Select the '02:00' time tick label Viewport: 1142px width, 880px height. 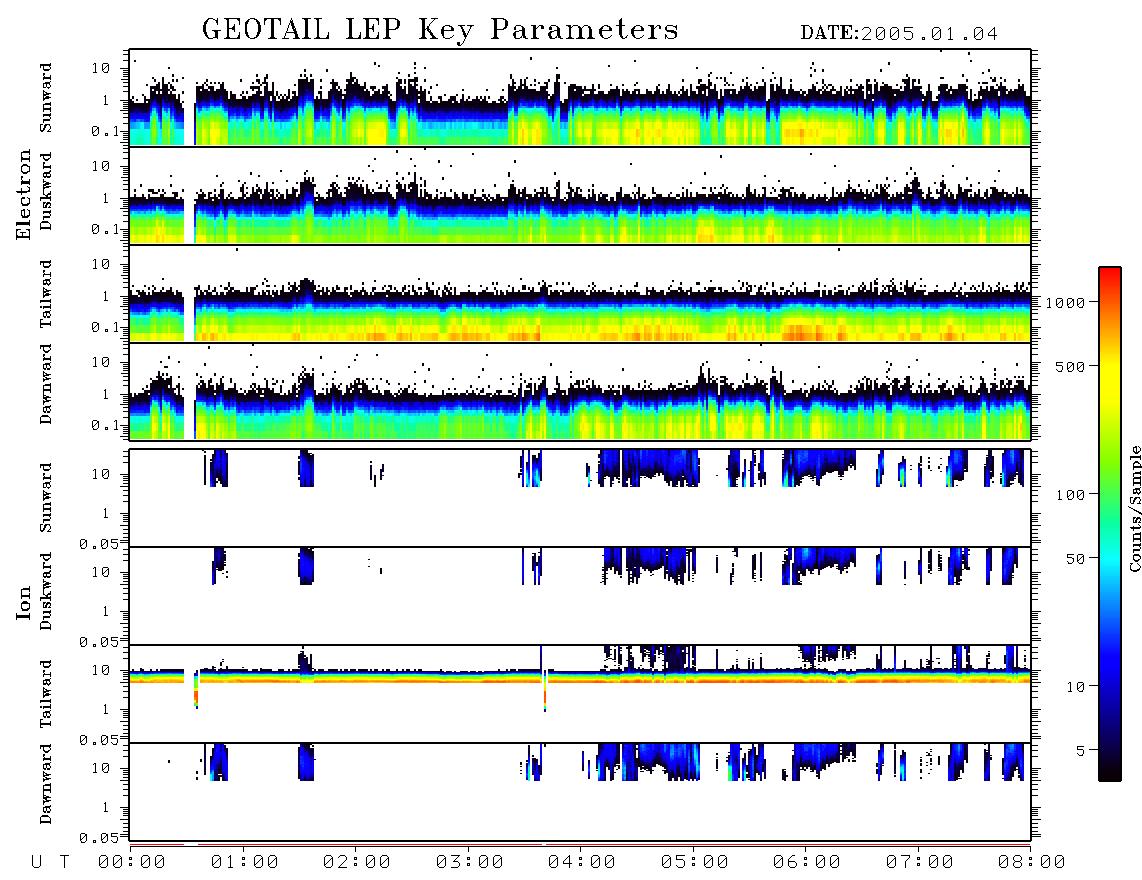(357, 863)
